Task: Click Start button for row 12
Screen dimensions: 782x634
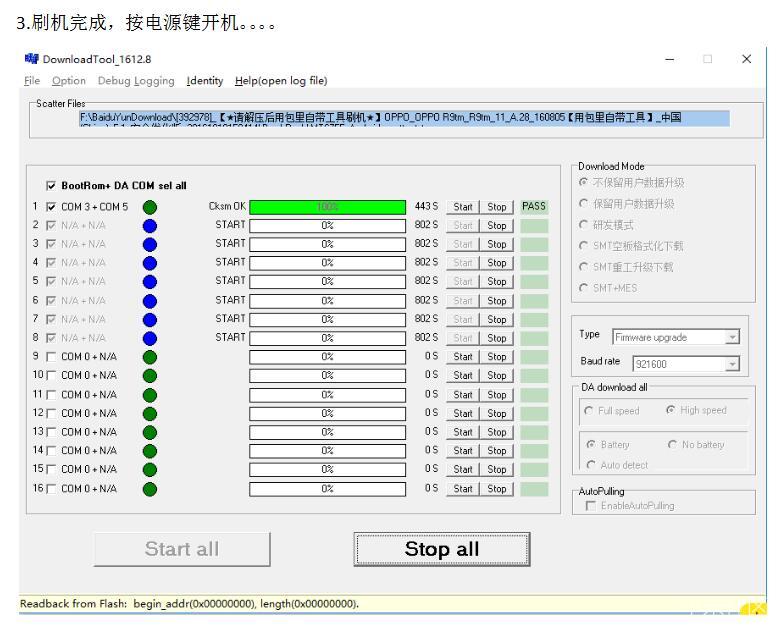Action: (x=463, y=414)
